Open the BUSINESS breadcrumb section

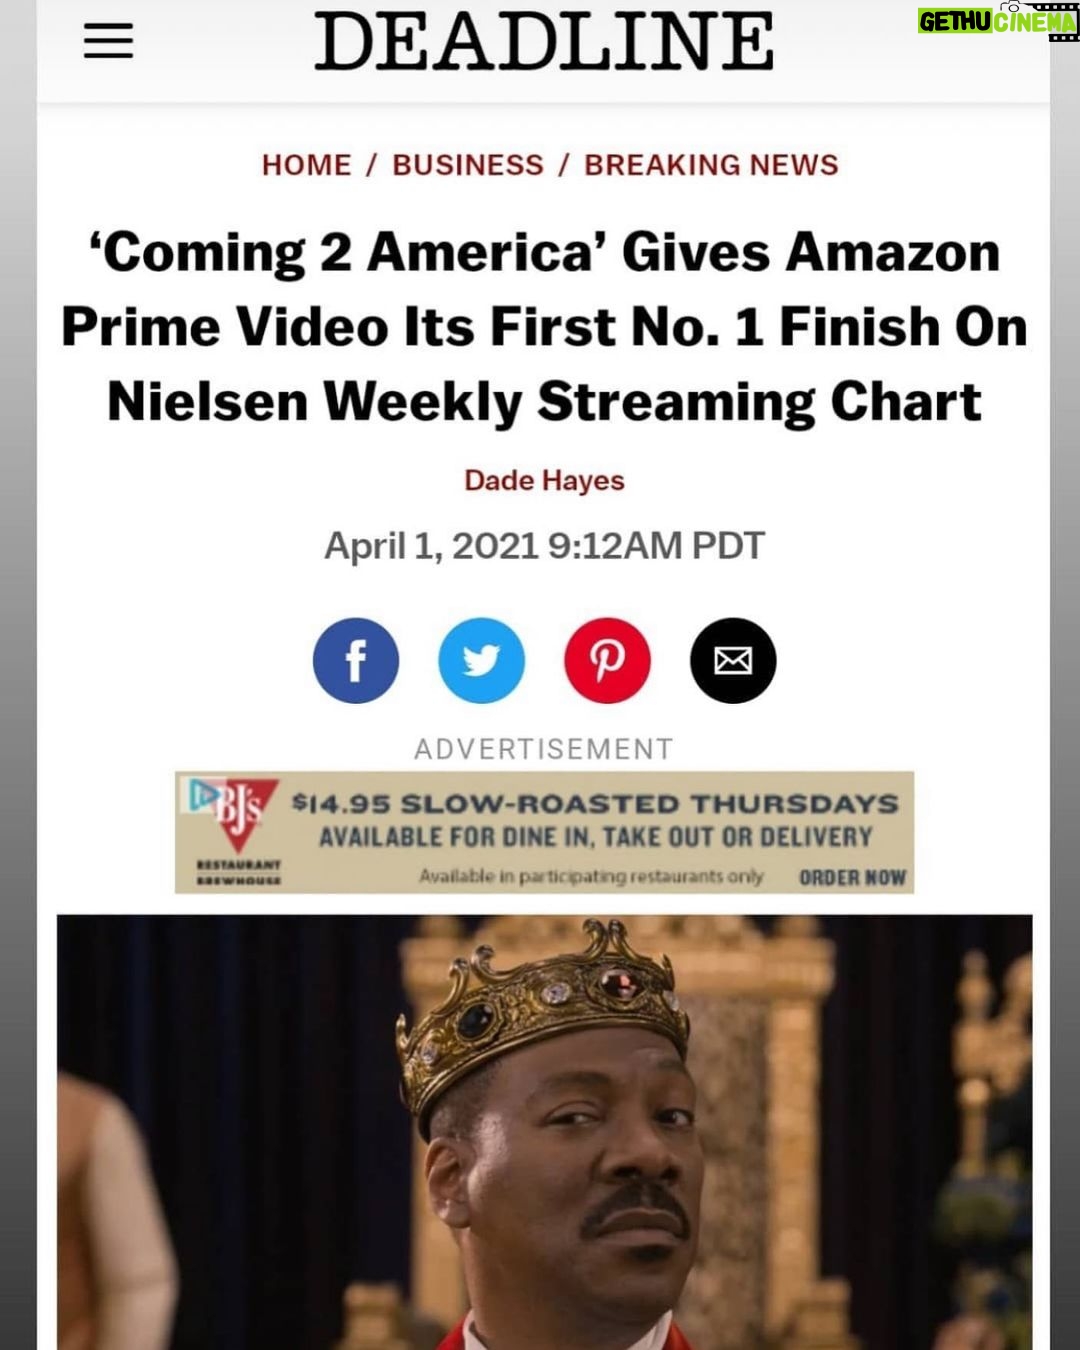click(467, 165)
